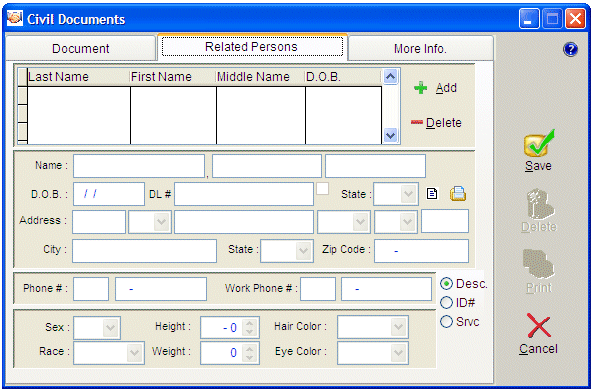This screenshot has width=594, height=391.
Task: Click the Add button label
Action: click(x=446, y=88)
